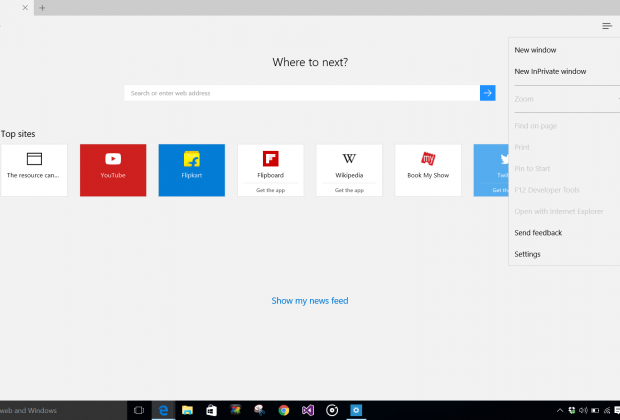Click the network tray icon
Screen dimensions: 620x420
(x=607, y=411)
